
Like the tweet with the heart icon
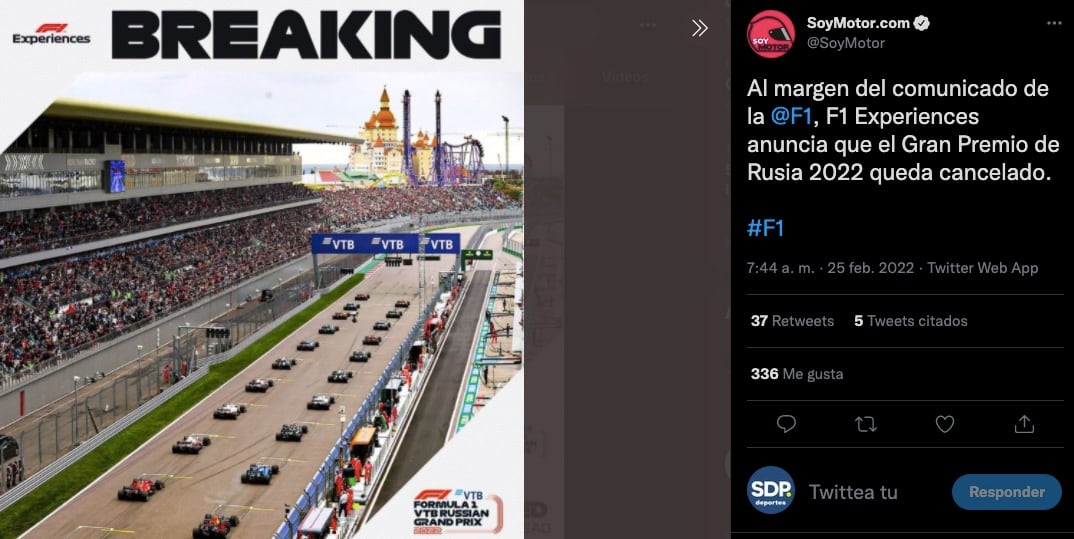pyautogui.click(x=945, y=425)
